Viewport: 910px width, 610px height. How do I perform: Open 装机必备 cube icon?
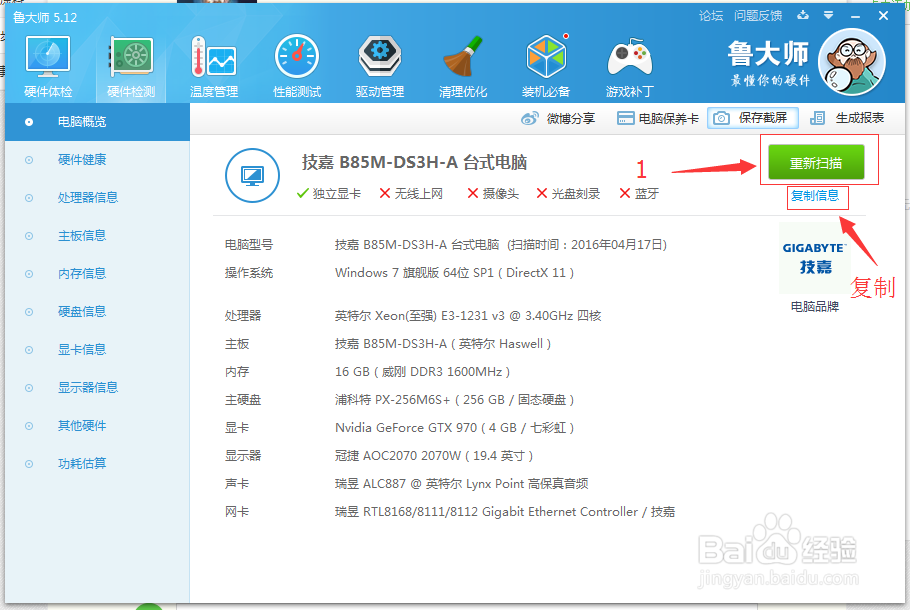(x=546, y=57)
